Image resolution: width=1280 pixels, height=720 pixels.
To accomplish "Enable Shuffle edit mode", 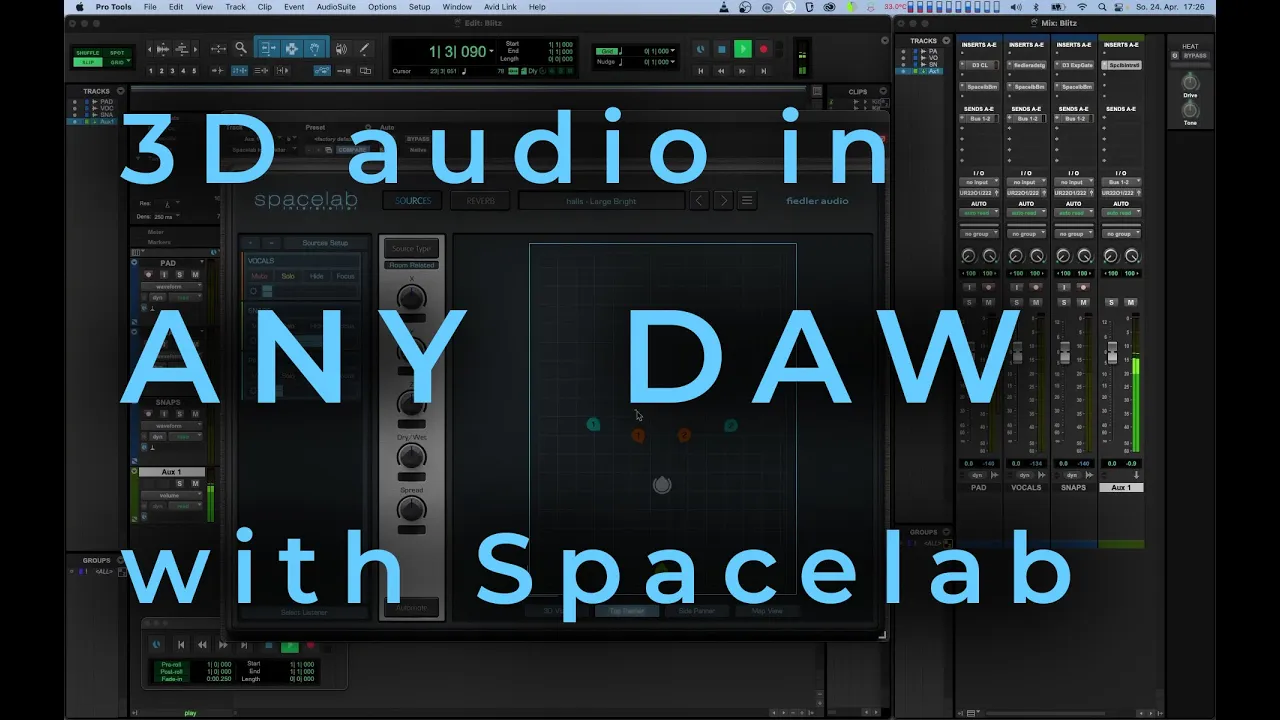I will [88, 53].
